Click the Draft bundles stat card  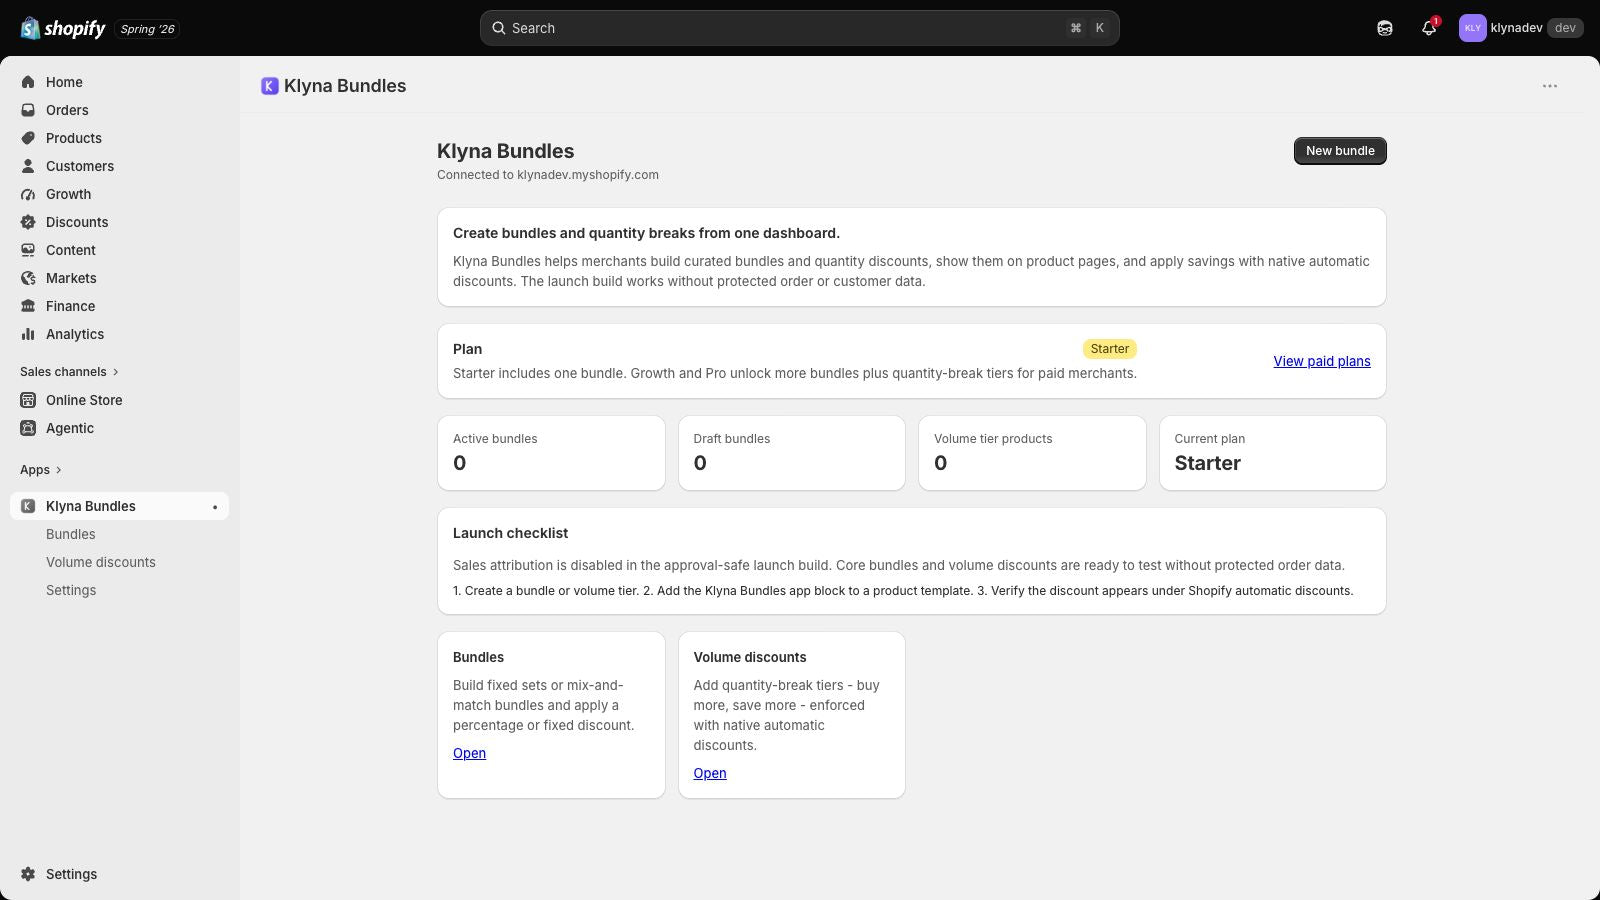point(792,453)
